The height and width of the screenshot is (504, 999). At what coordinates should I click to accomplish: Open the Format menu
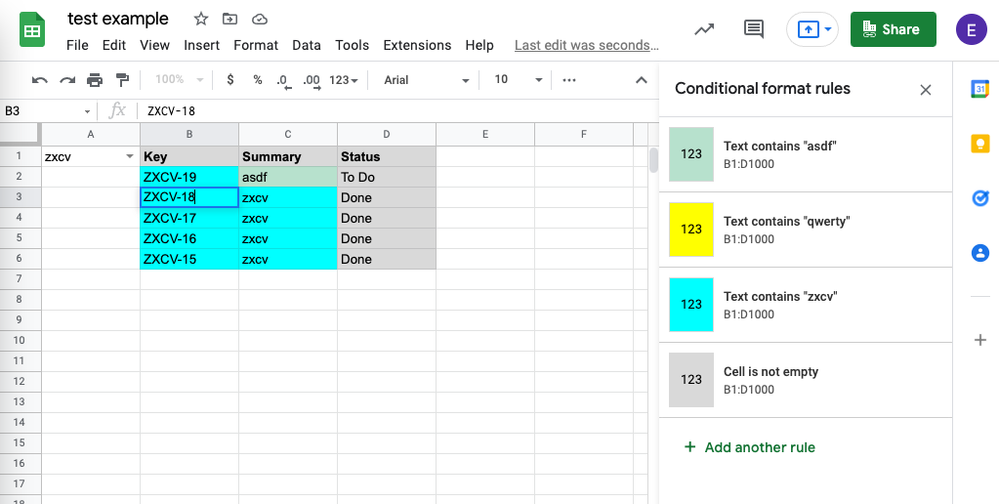(255, 45)
